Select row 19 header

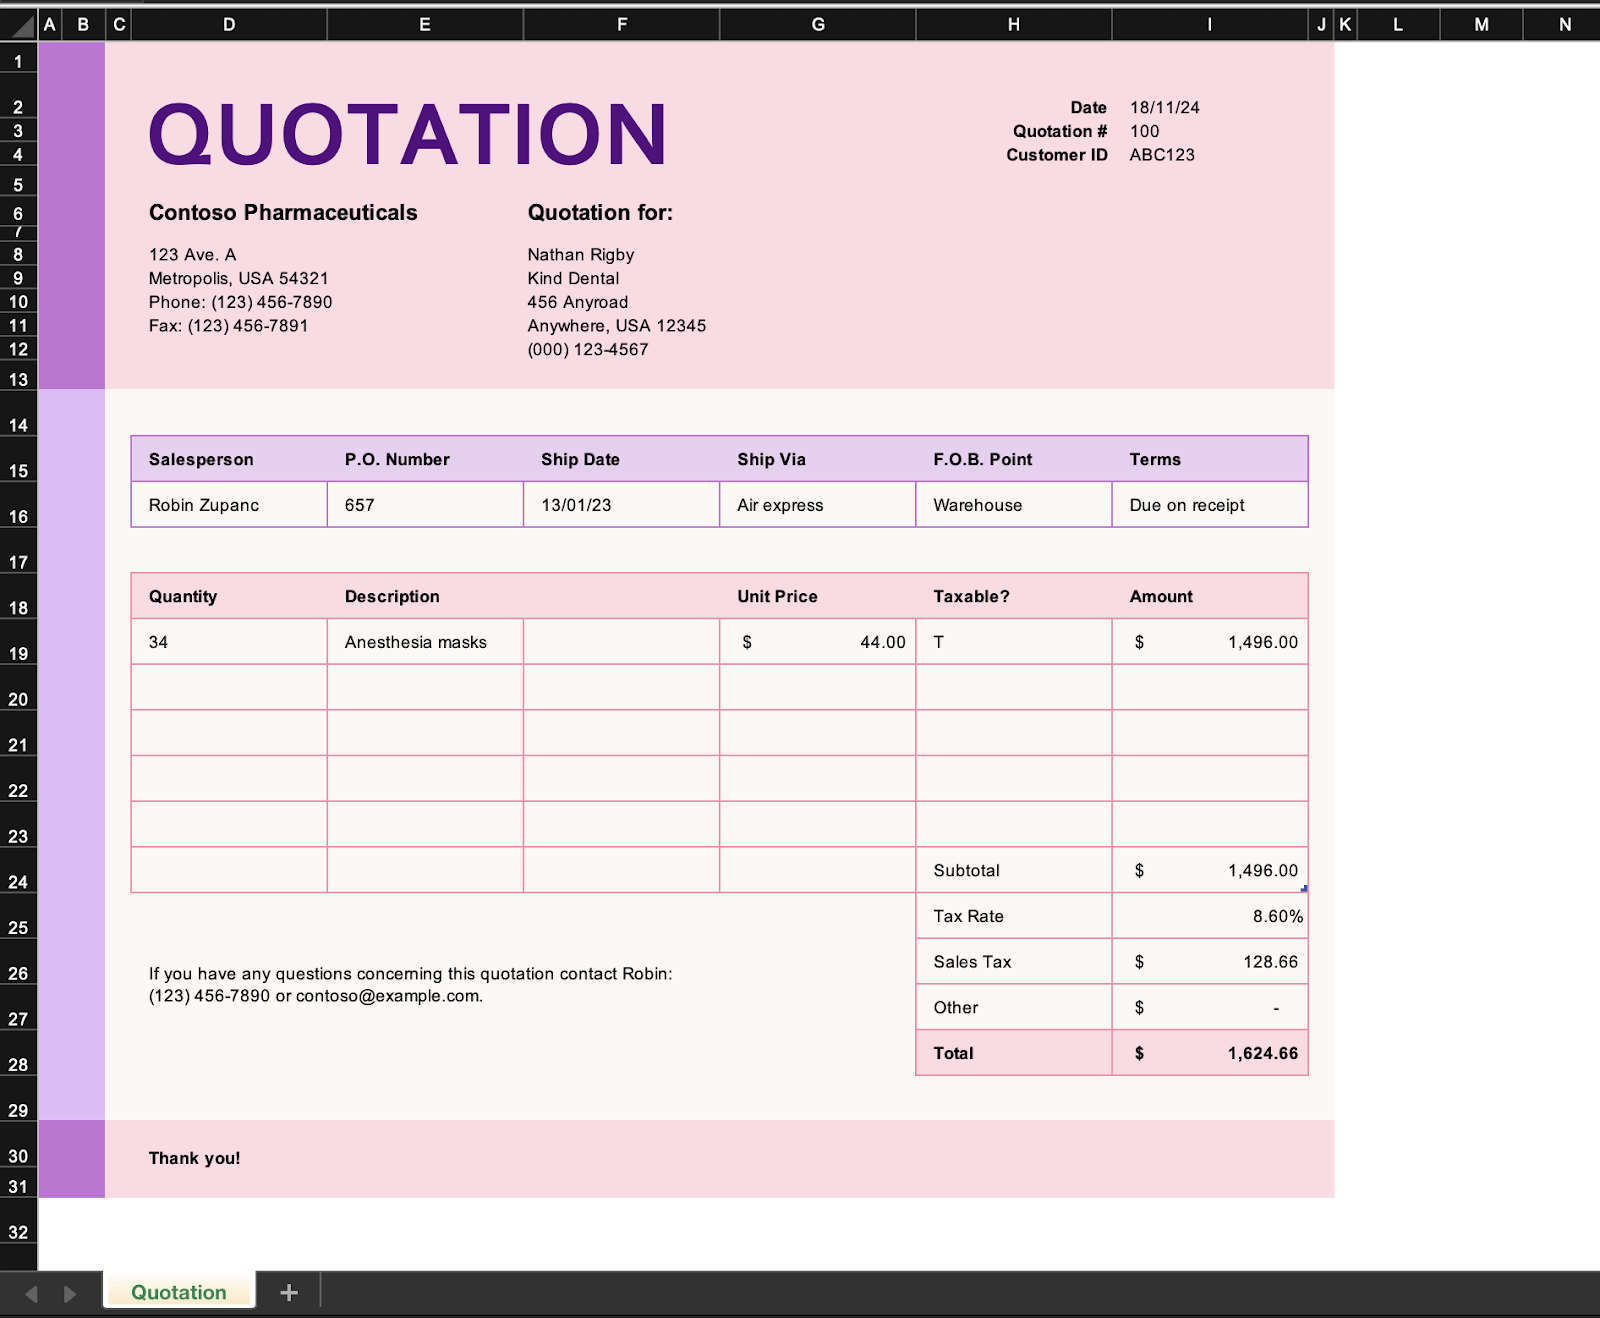(18, 654)
